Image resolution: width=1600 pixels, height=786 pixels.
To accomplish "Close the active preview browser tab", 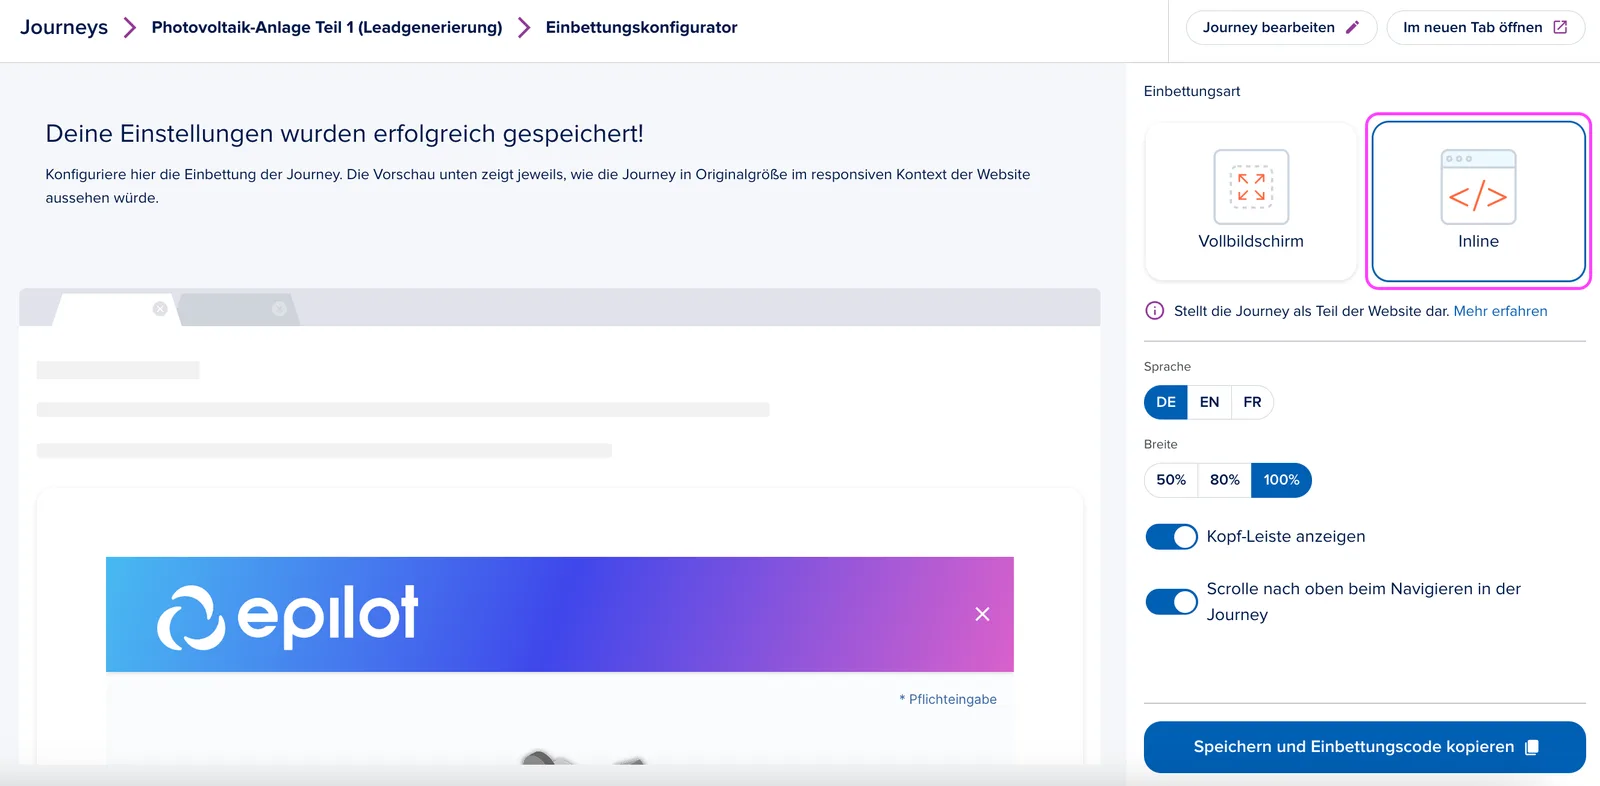I will (x=160, y=309).
